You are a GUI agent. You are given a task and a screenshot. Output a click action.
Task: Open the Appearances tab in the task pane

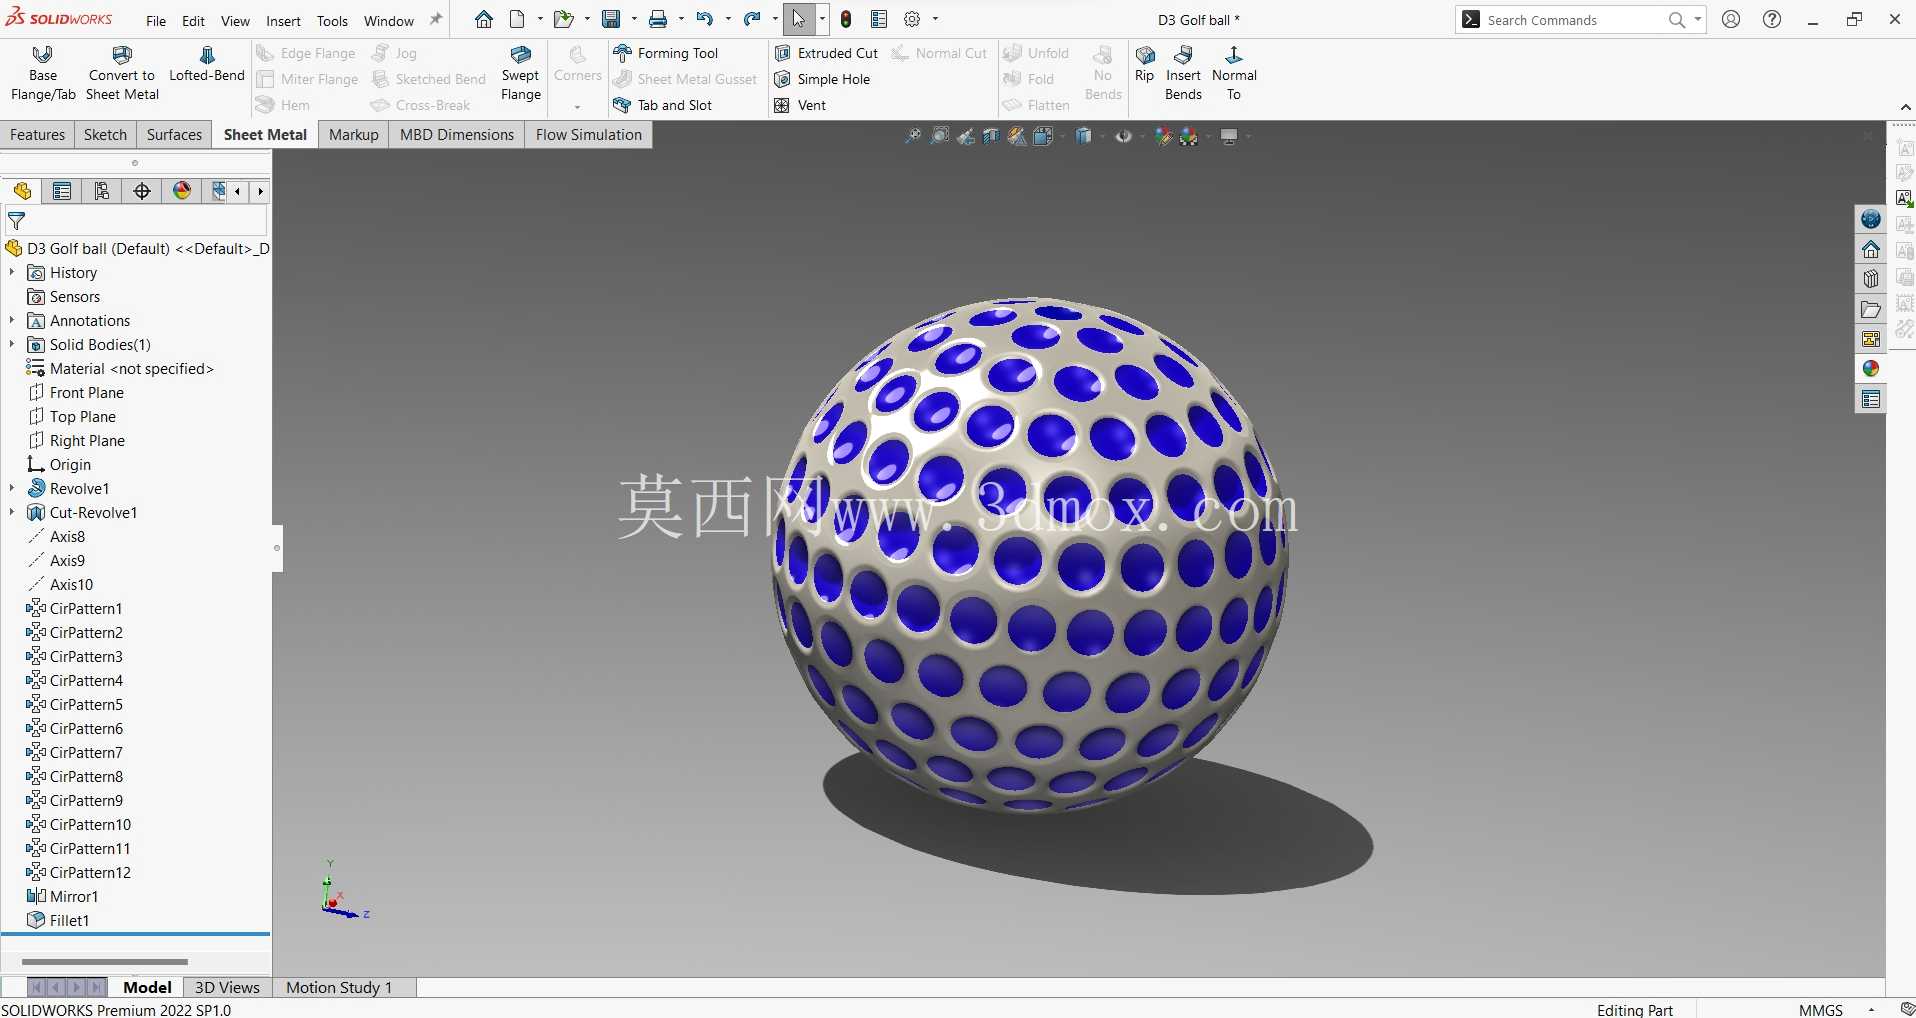pyautogui.click(x=1870, y=369)
